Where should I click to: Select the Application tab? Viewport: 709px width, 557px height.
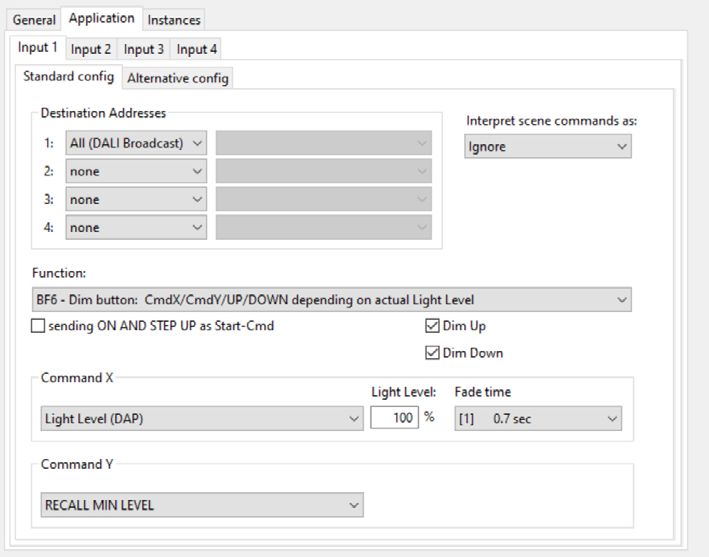click(x=102, y=19)
